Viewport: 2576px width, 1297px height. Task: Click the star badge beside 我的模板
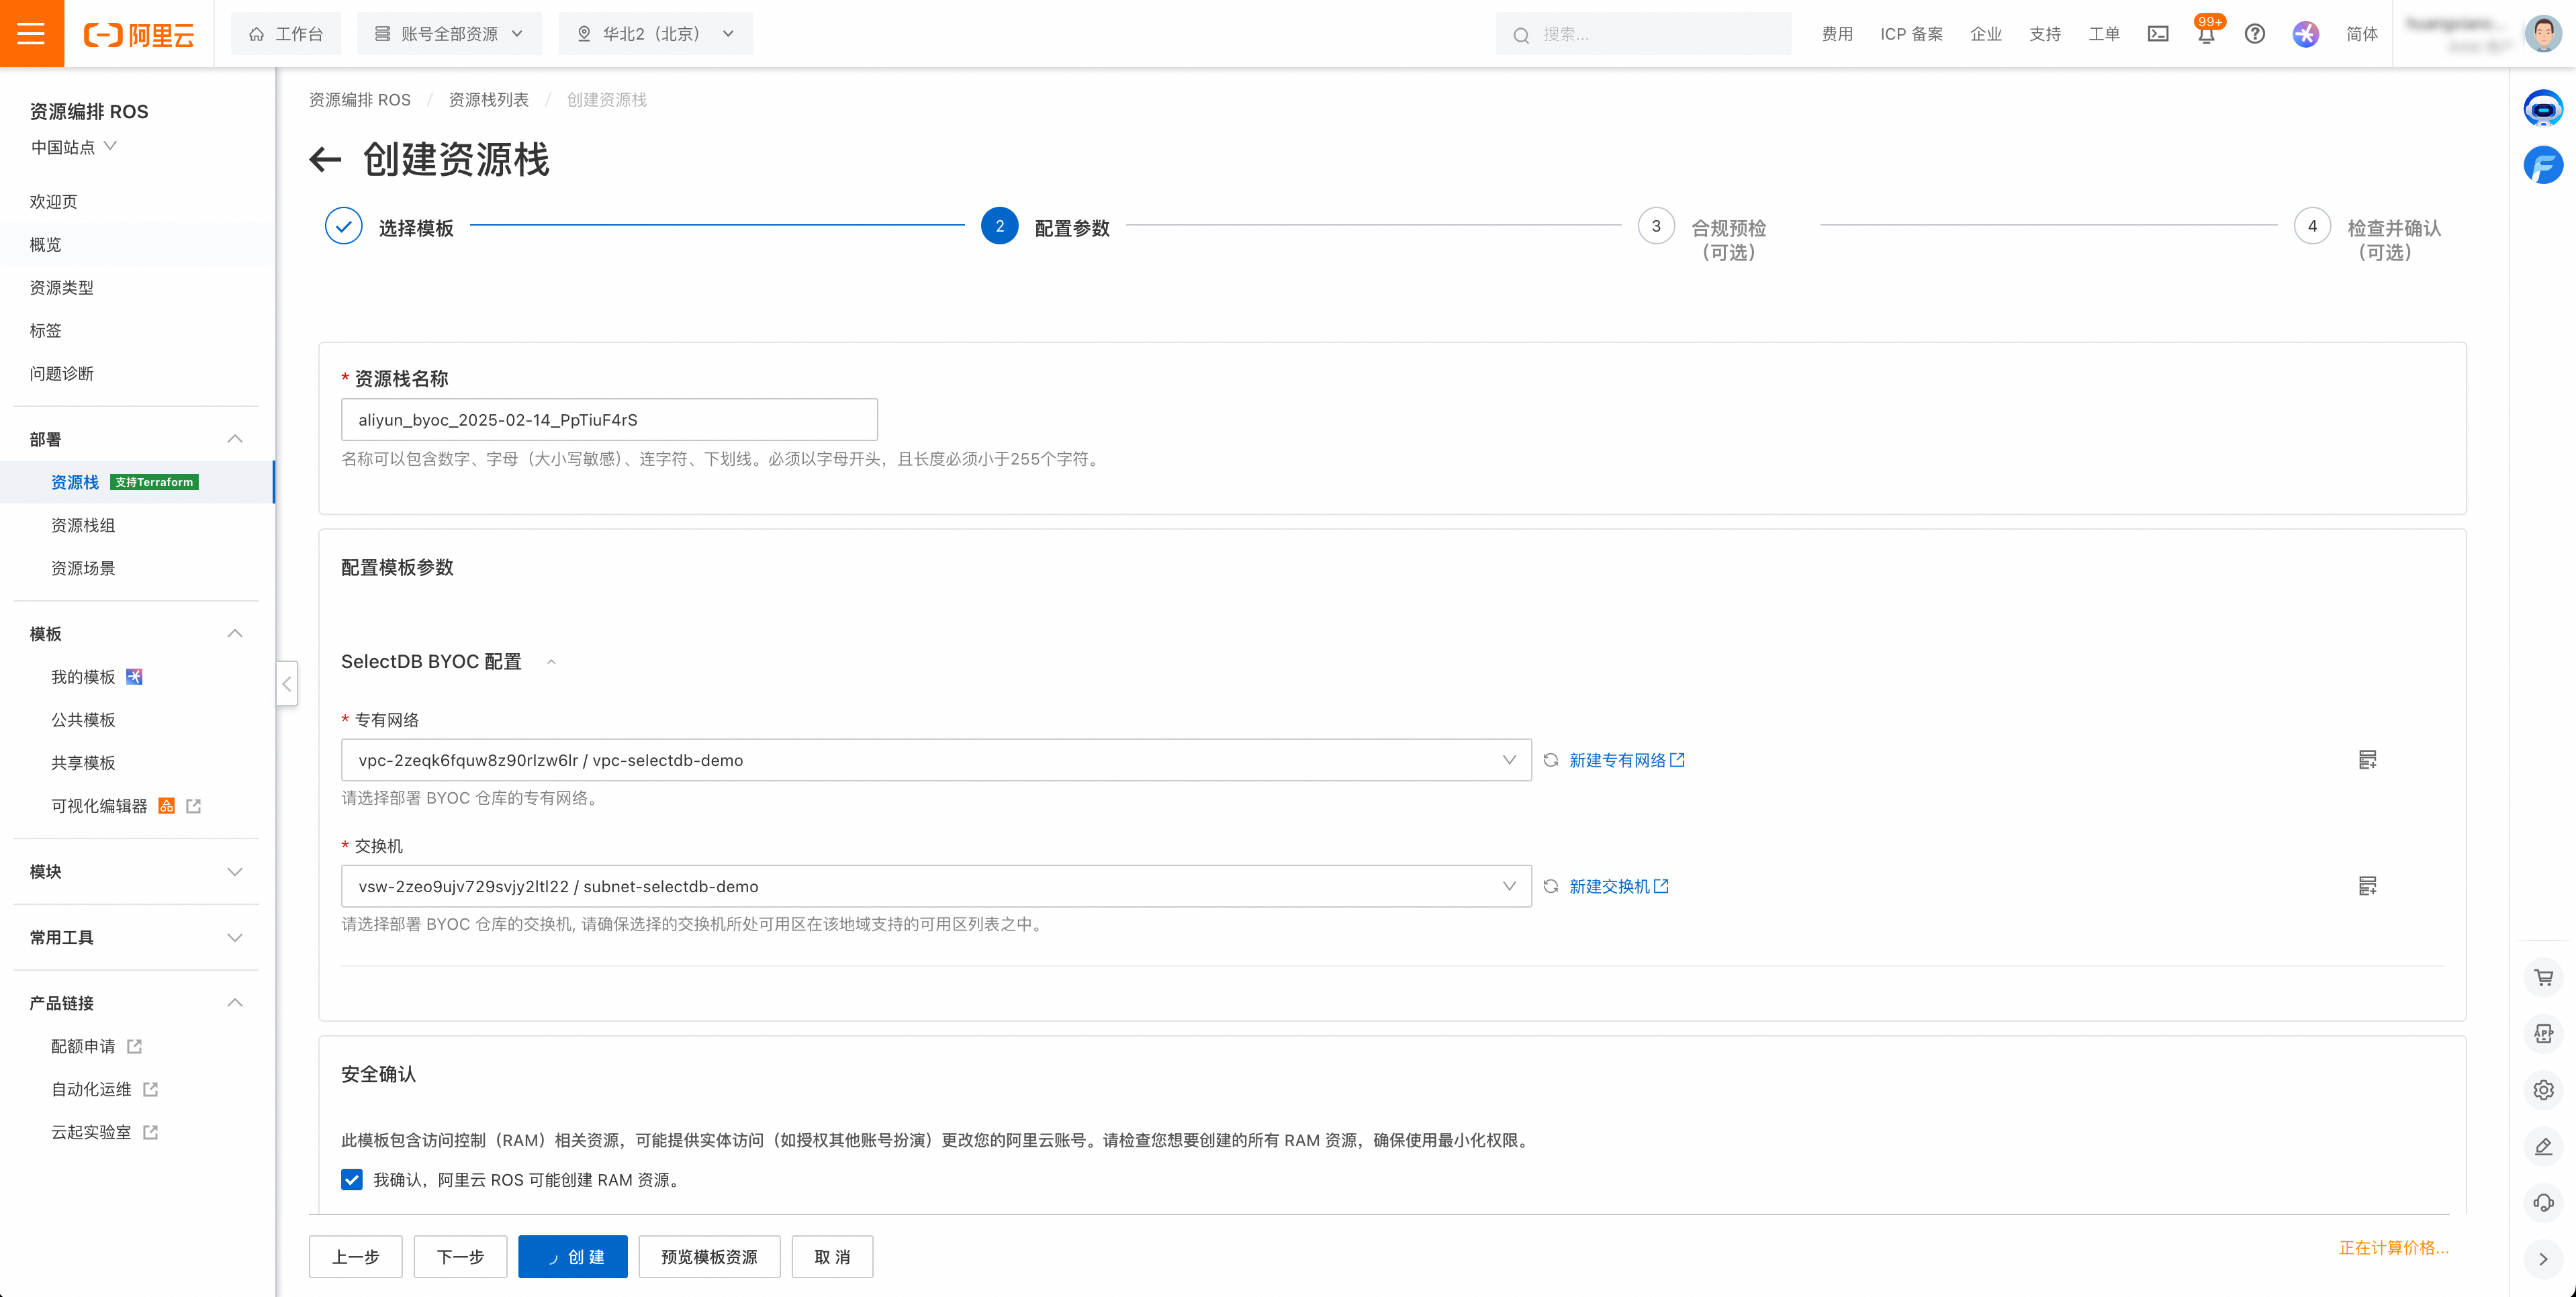pyautogui.click(x=134, y=677)
